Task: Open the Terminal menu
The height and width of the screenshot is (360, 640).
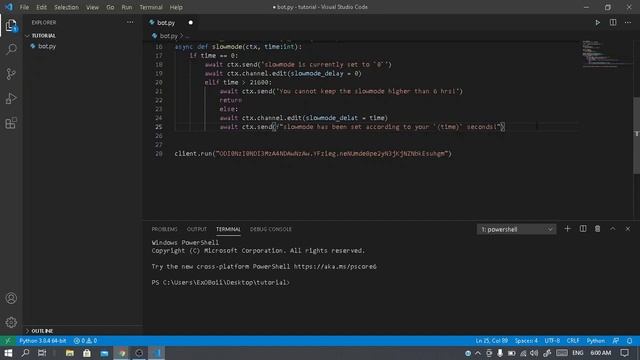Action: (x=151, y=7)
